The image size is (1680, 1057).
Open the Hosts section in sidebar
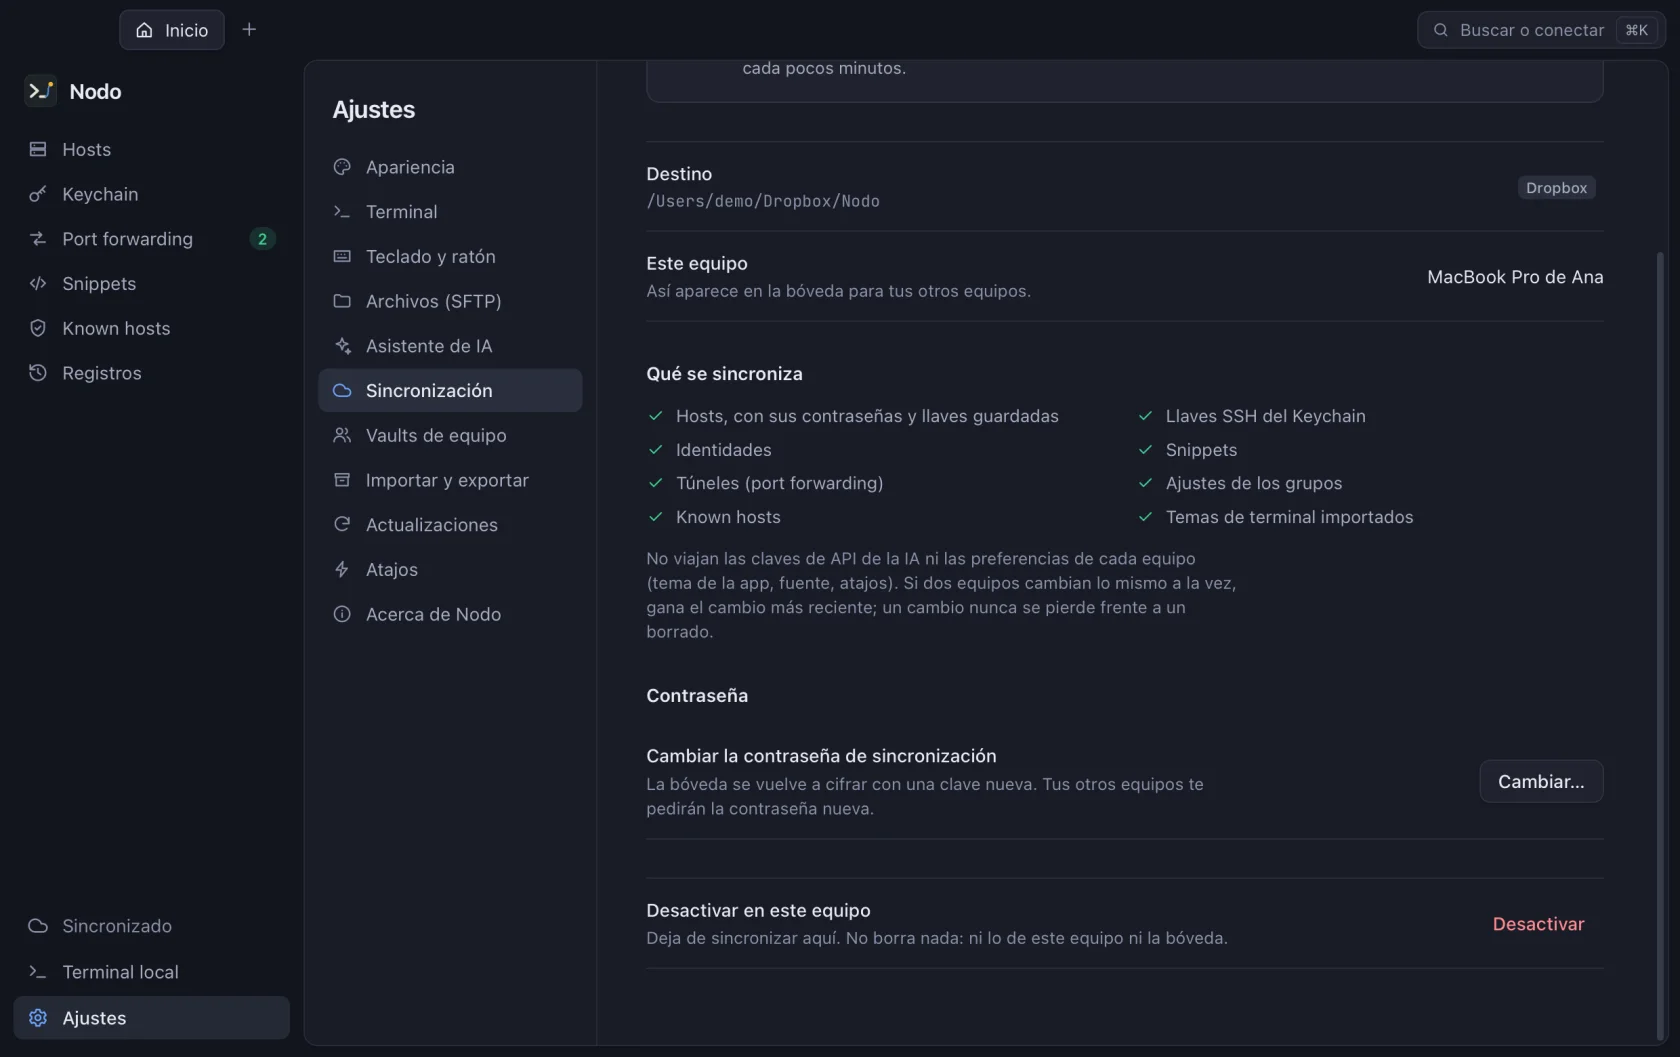click(x=151, y=149)
